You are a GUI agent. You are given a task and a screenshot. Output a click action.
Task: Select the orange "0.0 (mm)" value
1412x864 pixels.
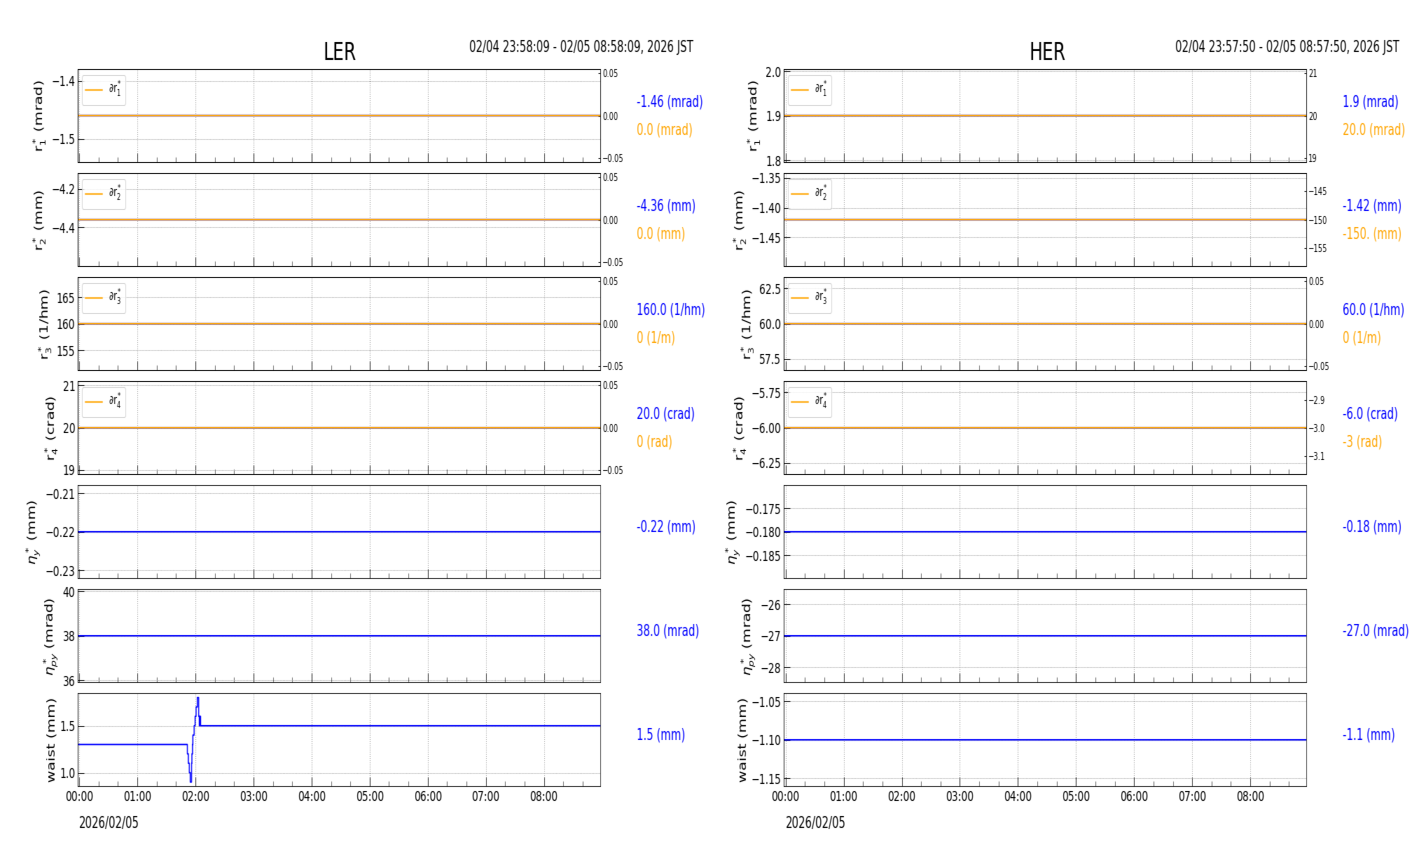click(661, 234)
